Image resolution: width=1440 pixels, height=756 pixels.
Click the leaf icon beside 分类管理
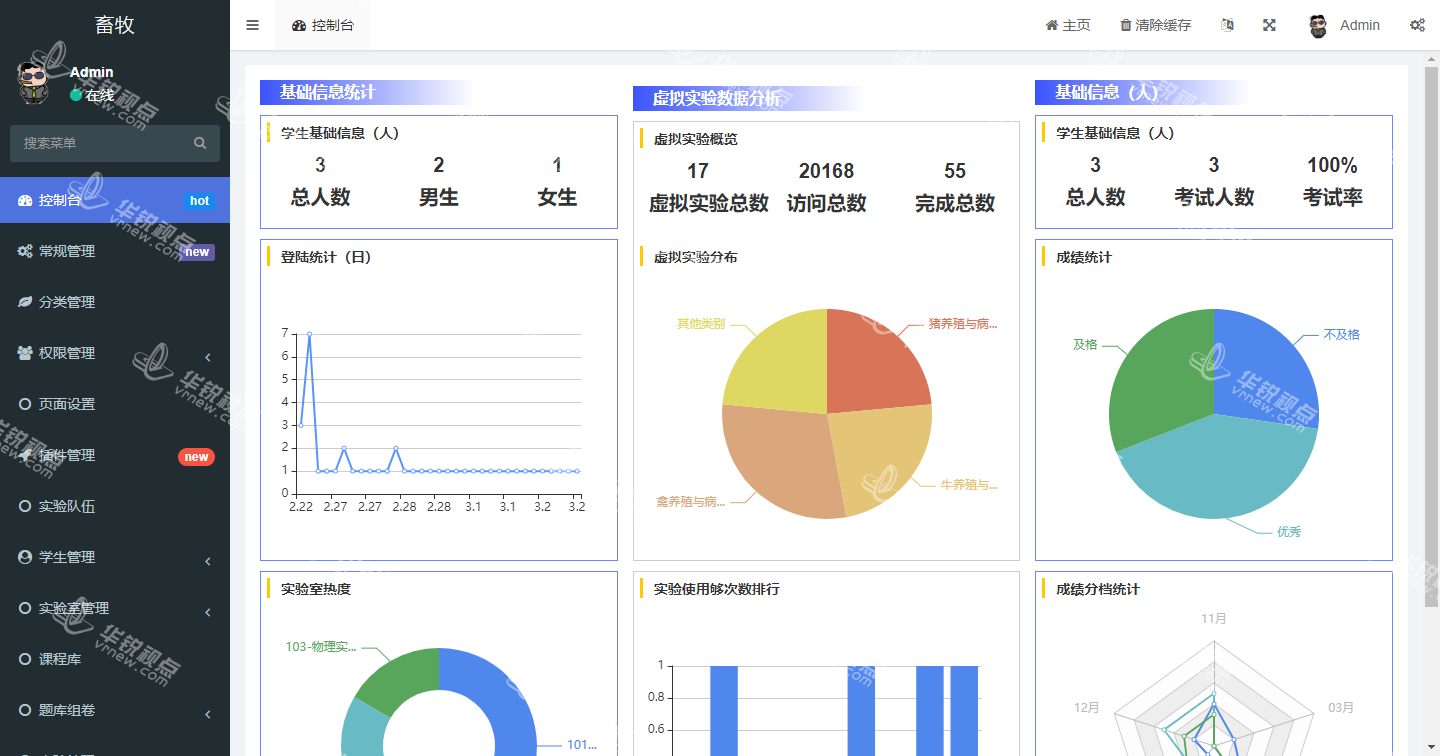click(x=25, y=302)
